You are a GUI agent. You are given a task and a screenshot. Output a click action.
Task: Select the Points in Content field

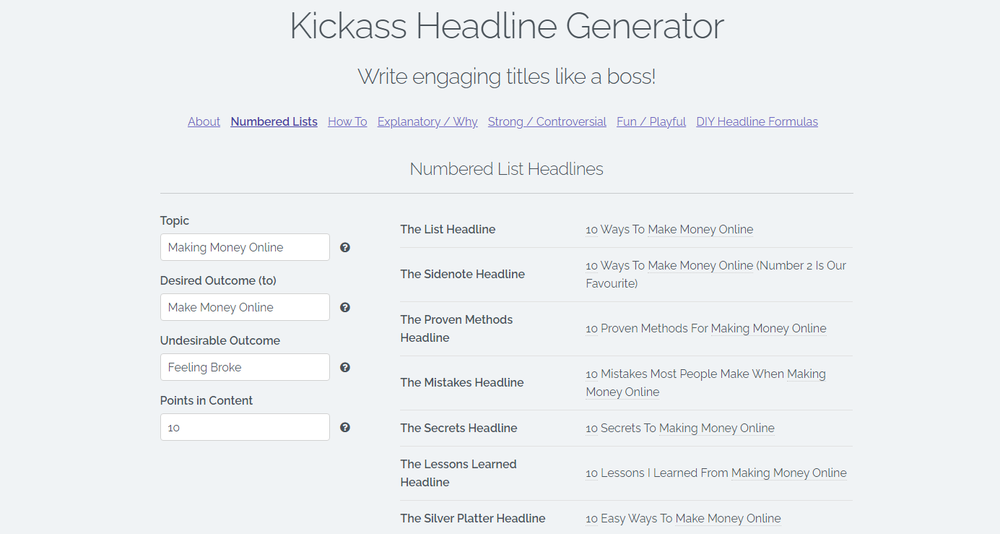pos(245,428)
